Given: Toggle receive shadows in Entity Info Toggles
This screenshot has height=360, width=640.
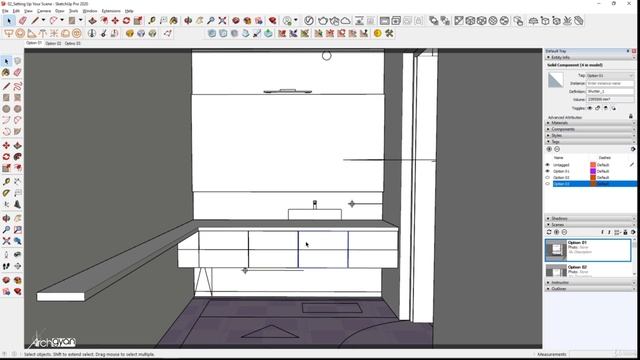Looking at the screenshot, I should [x=605, y=108].
